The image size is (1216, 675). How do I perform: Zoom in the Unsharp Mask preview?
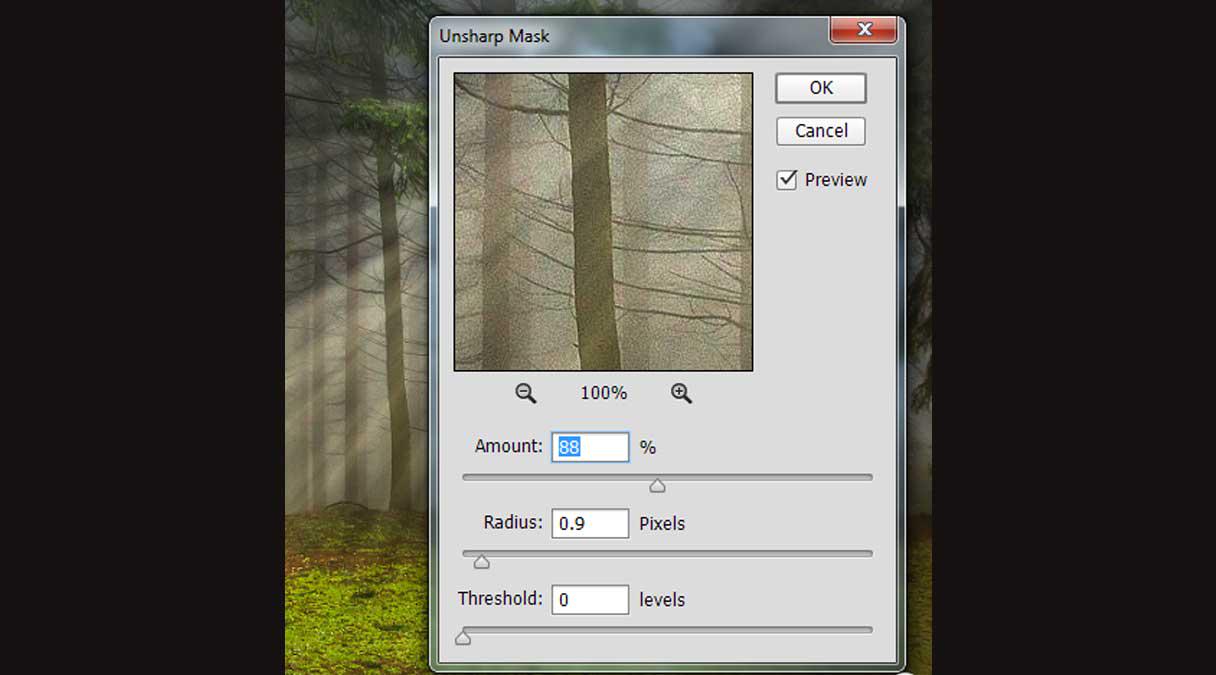681,394
